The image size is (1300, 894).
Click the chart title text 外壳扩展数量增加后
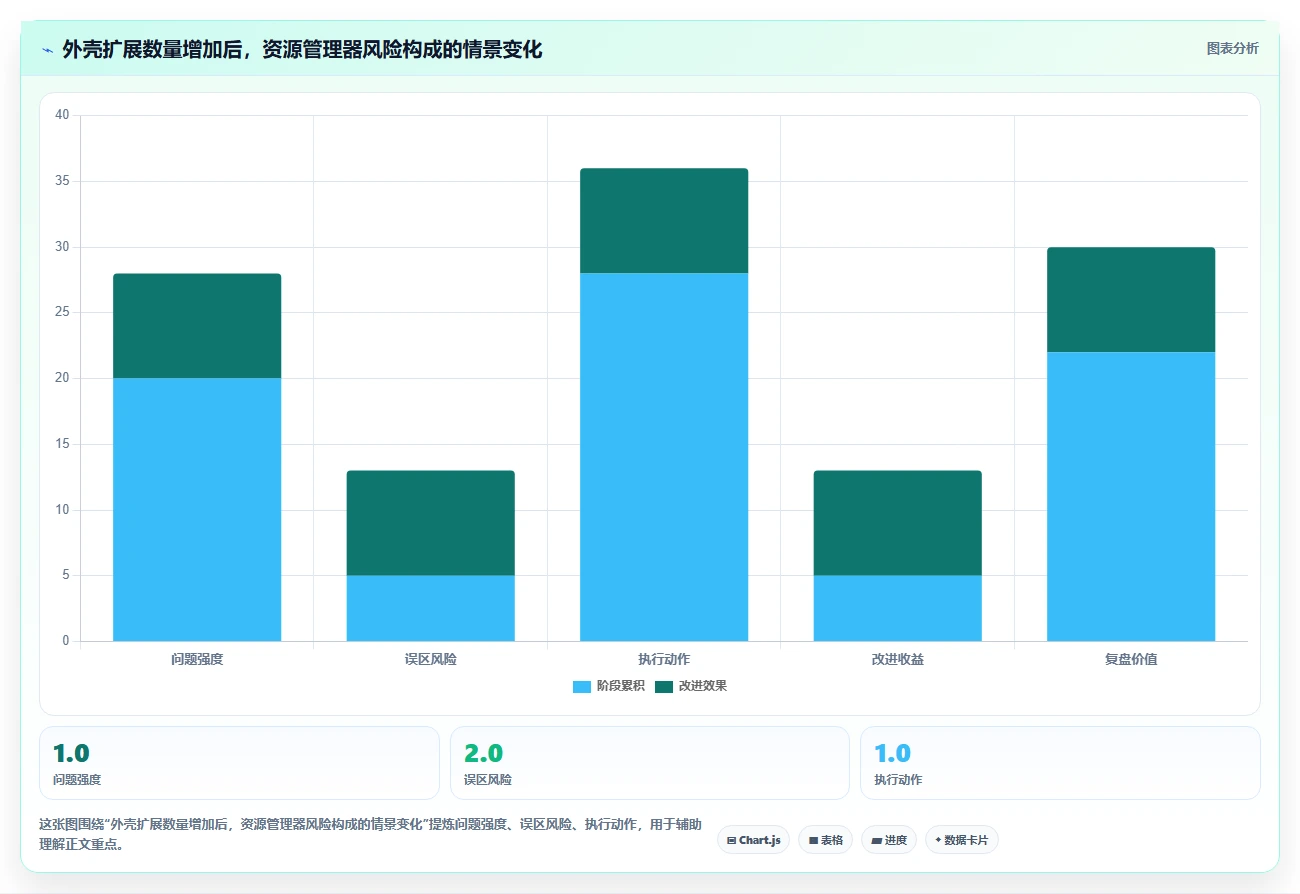pos(152,50)
